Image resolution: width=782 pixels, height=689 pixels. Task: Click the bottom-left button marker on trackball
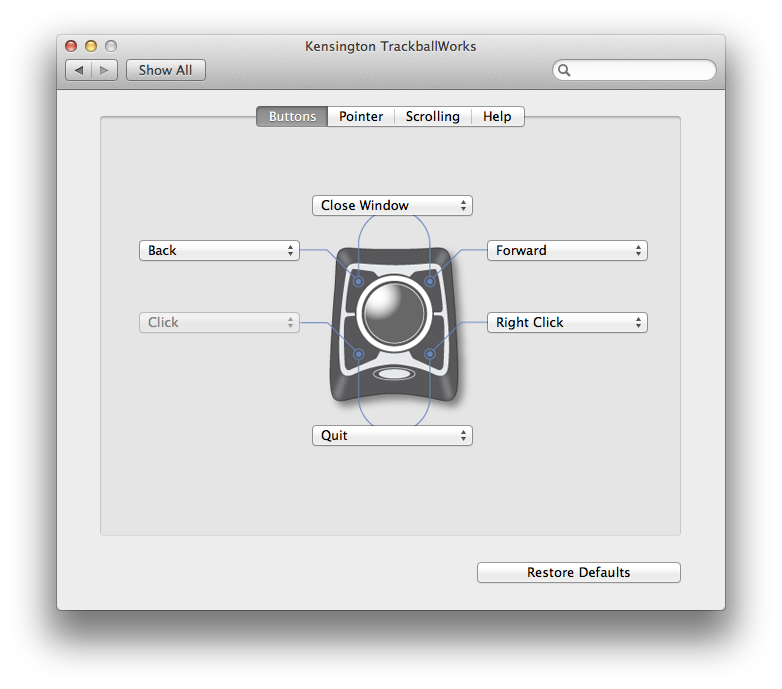click(x=359, y=354)
